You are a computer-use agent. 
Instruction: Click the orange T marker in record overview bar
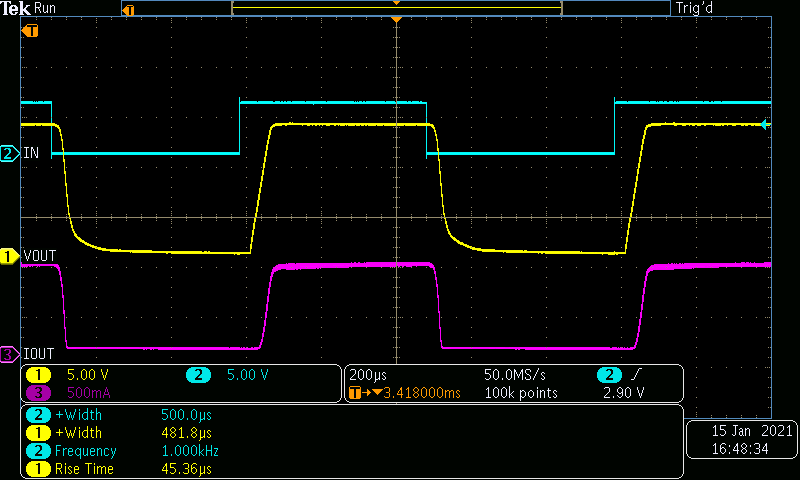[129, 10]
